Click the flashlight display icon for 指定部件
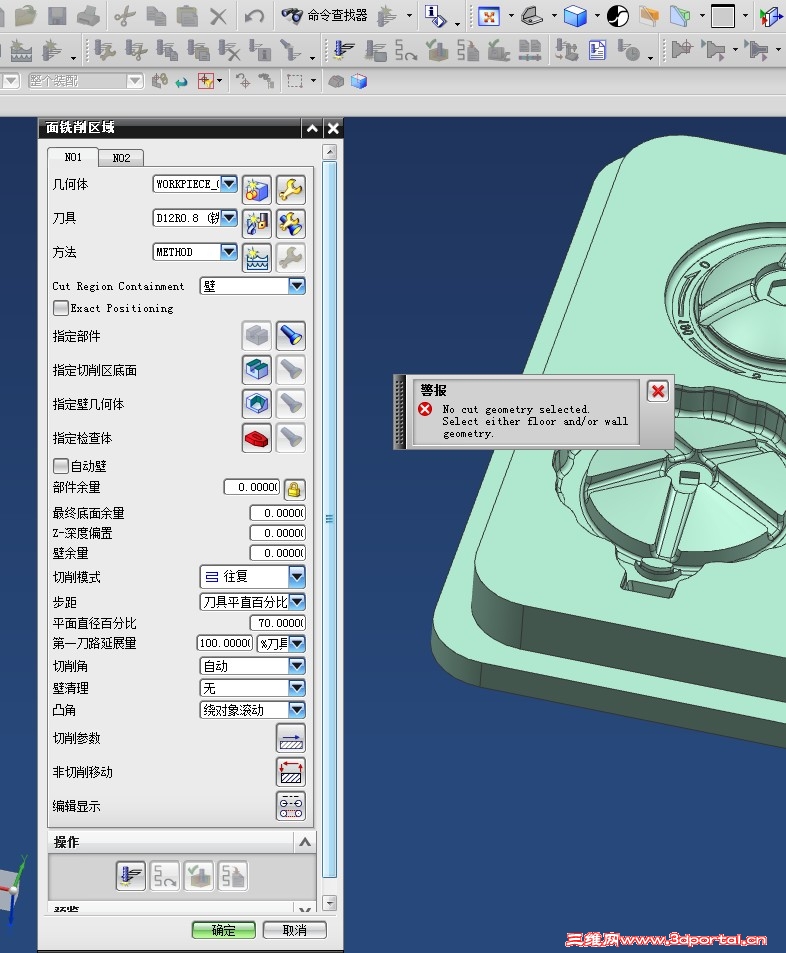 (x=291, y=335)
